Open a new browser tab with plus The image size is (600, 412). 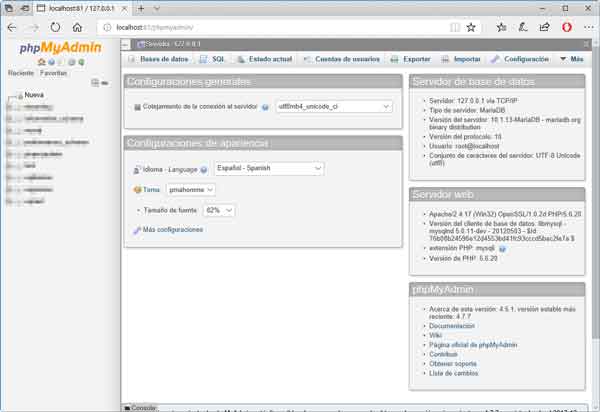141,8
